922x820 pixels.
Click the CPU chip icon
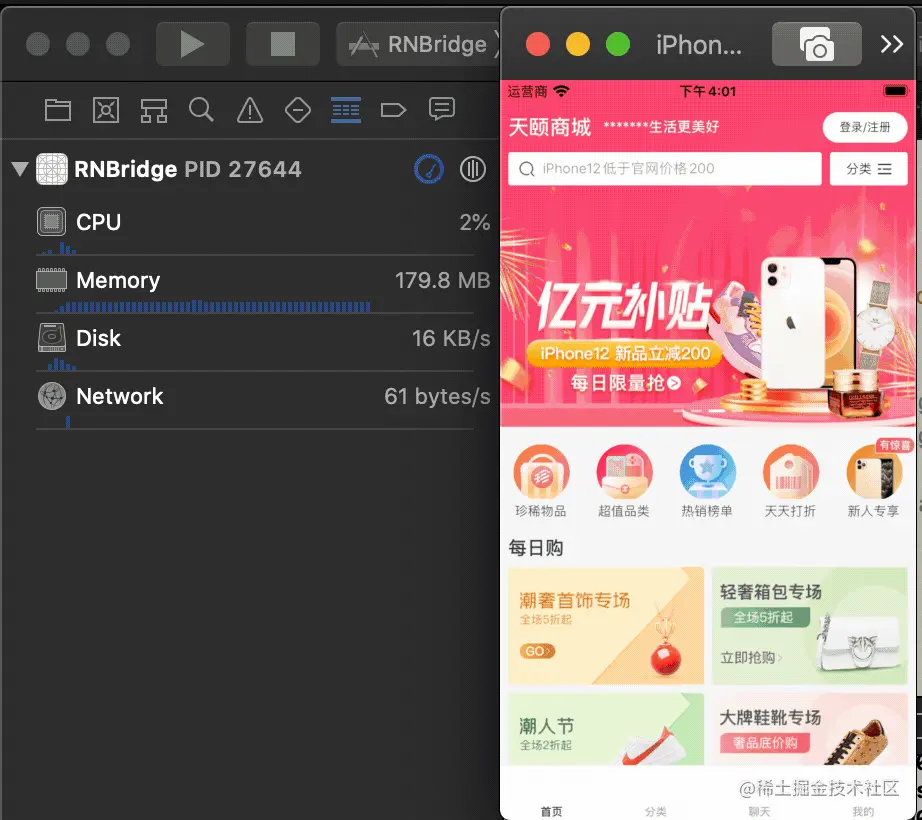(x=51, y=222)
